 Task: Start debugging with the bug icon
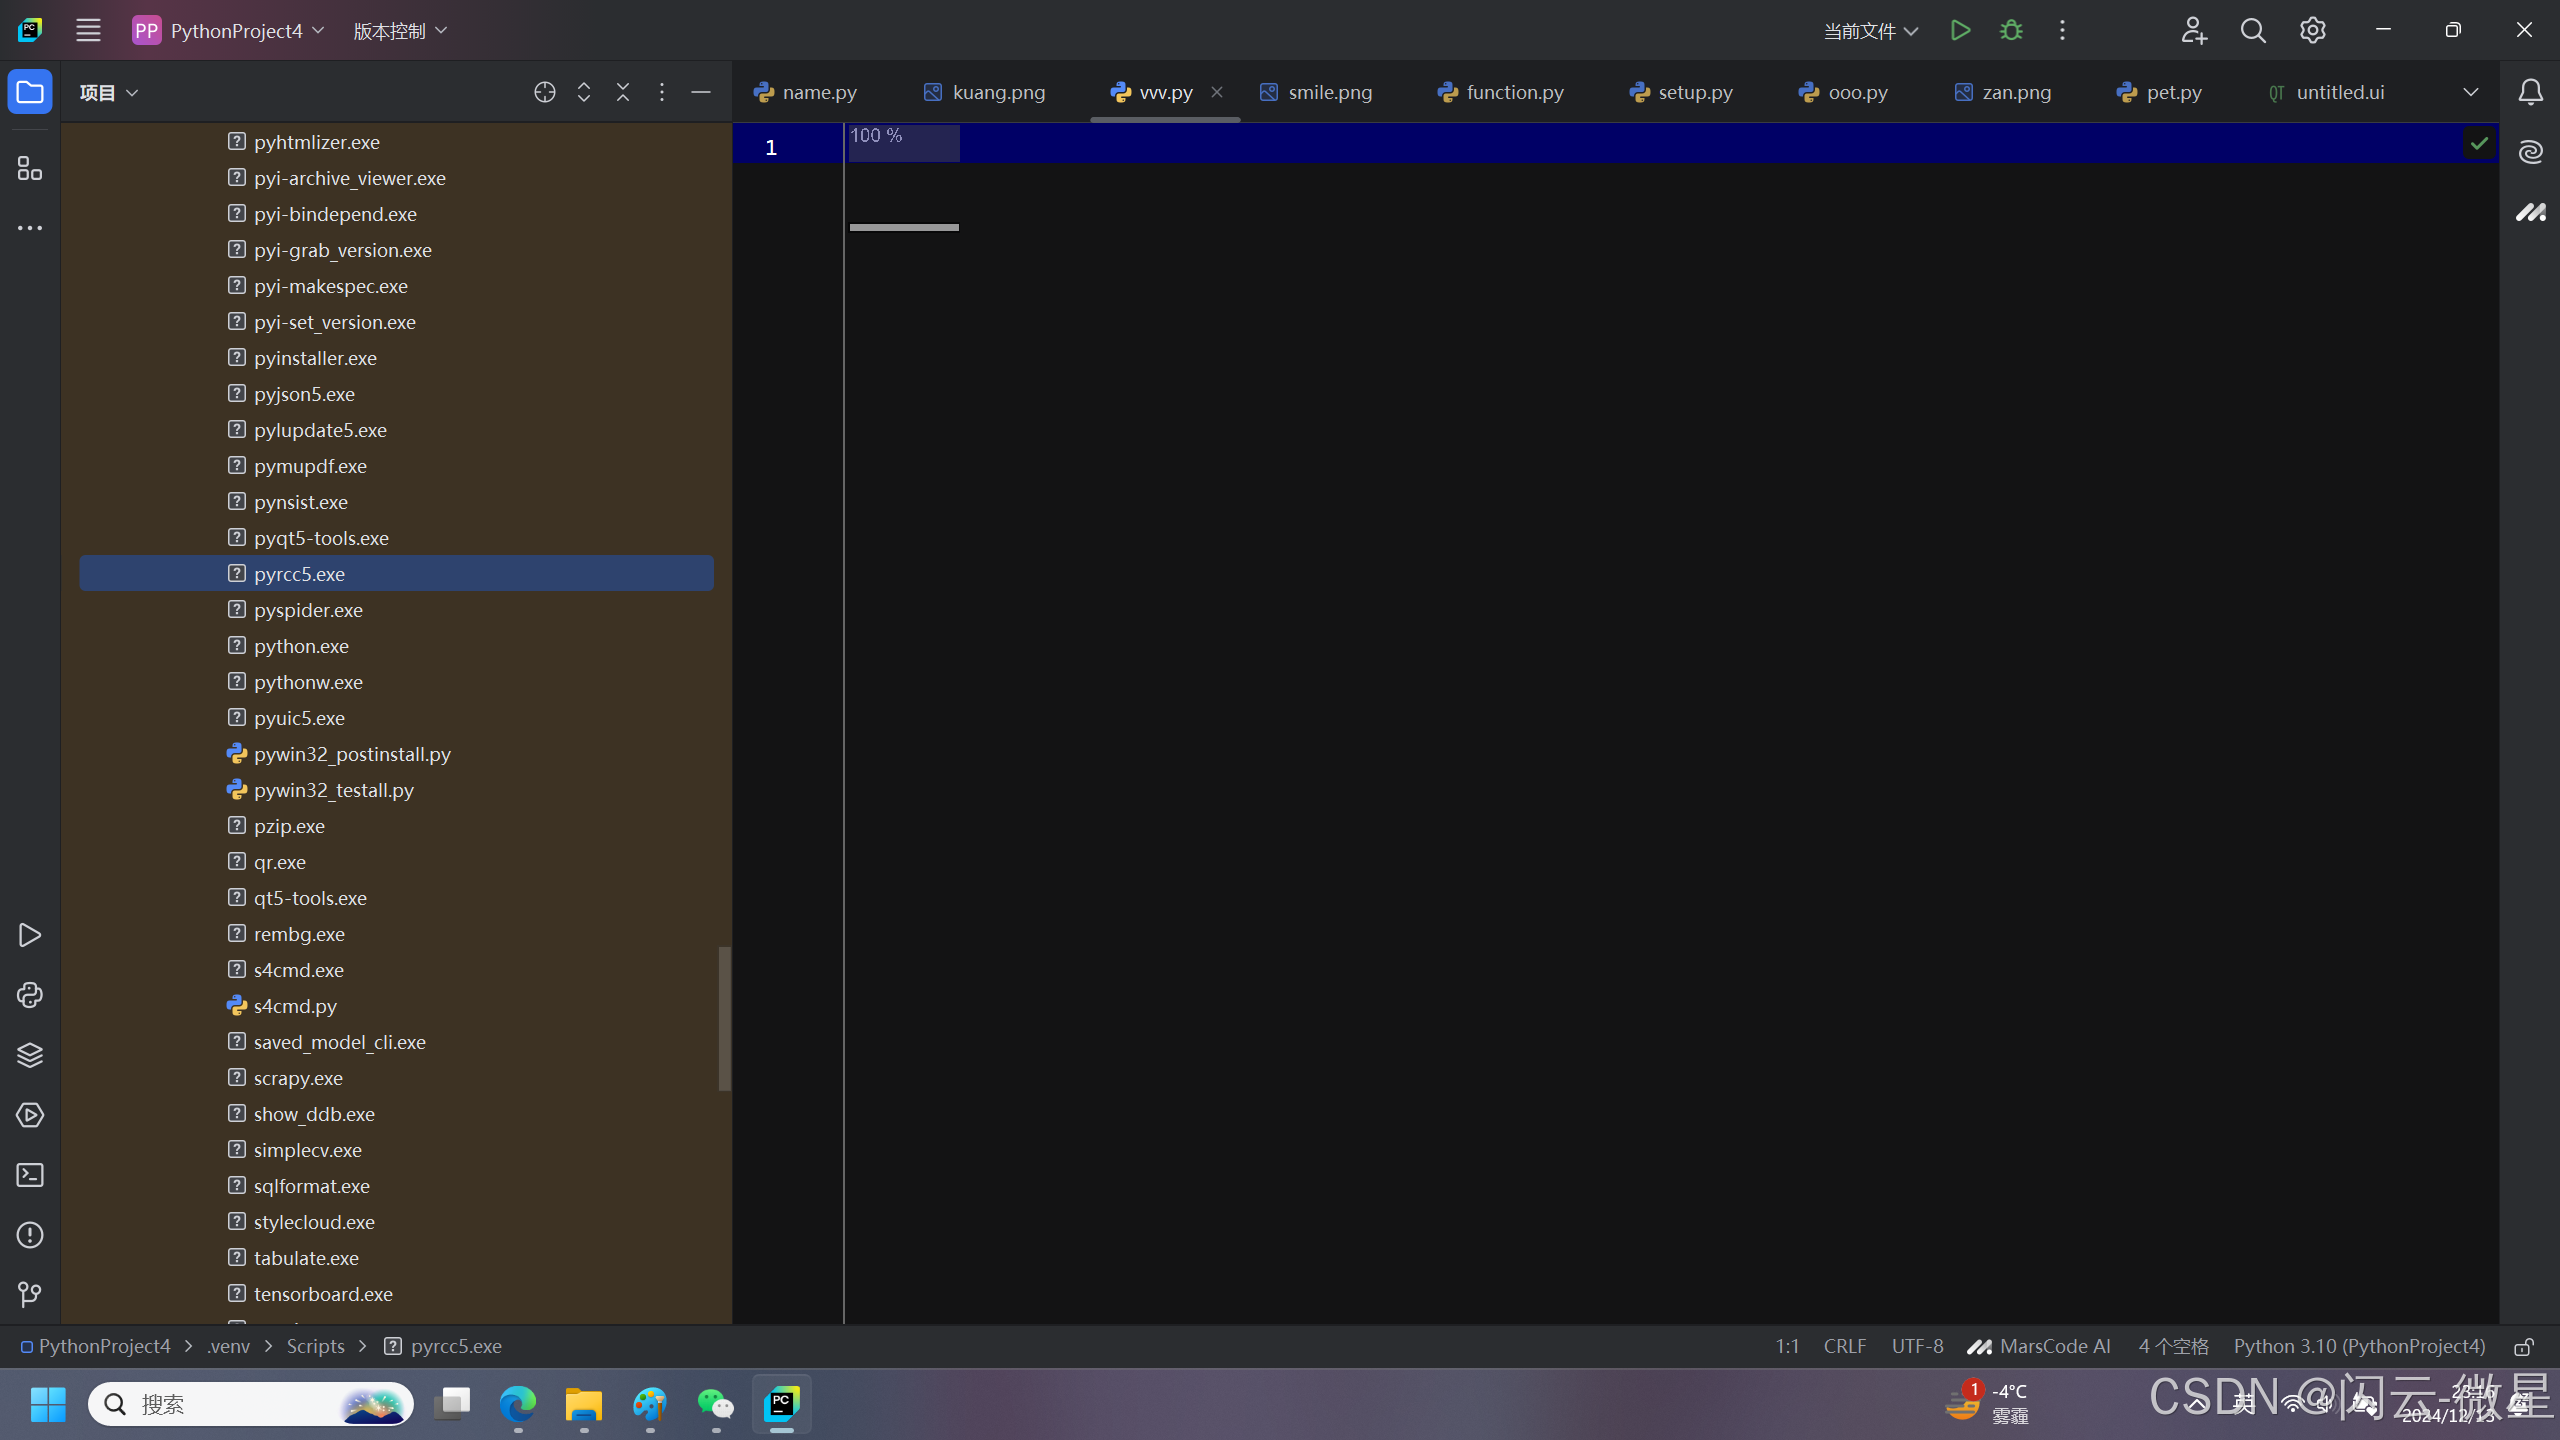click(x=2011, y=30)
